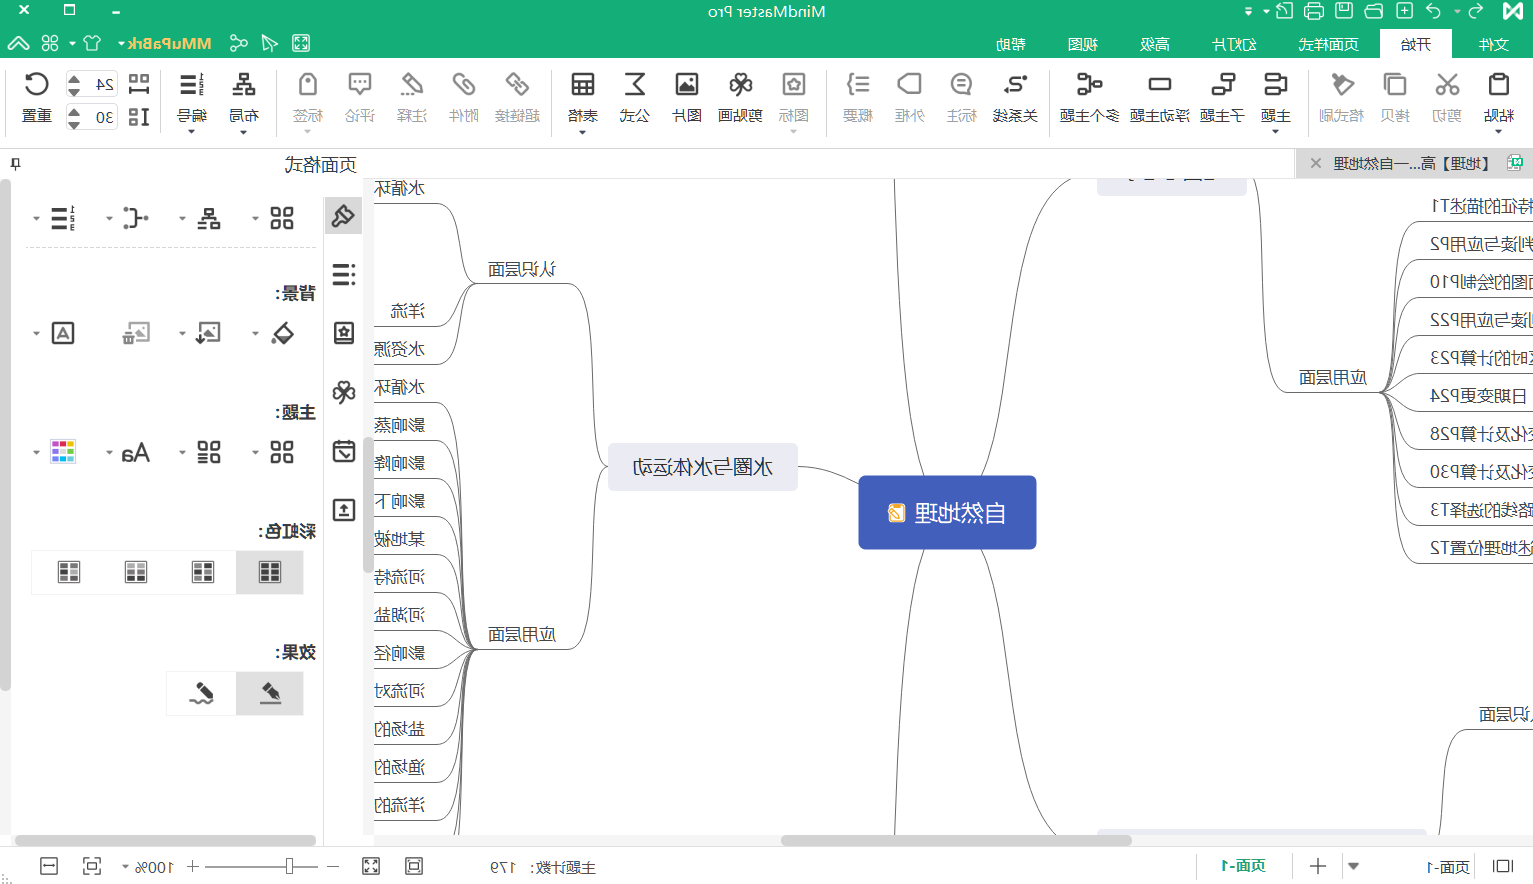Switch to Slideshow (幻灯片) tab
This screenshot has height=884, width=1533.
point(1234,44)
